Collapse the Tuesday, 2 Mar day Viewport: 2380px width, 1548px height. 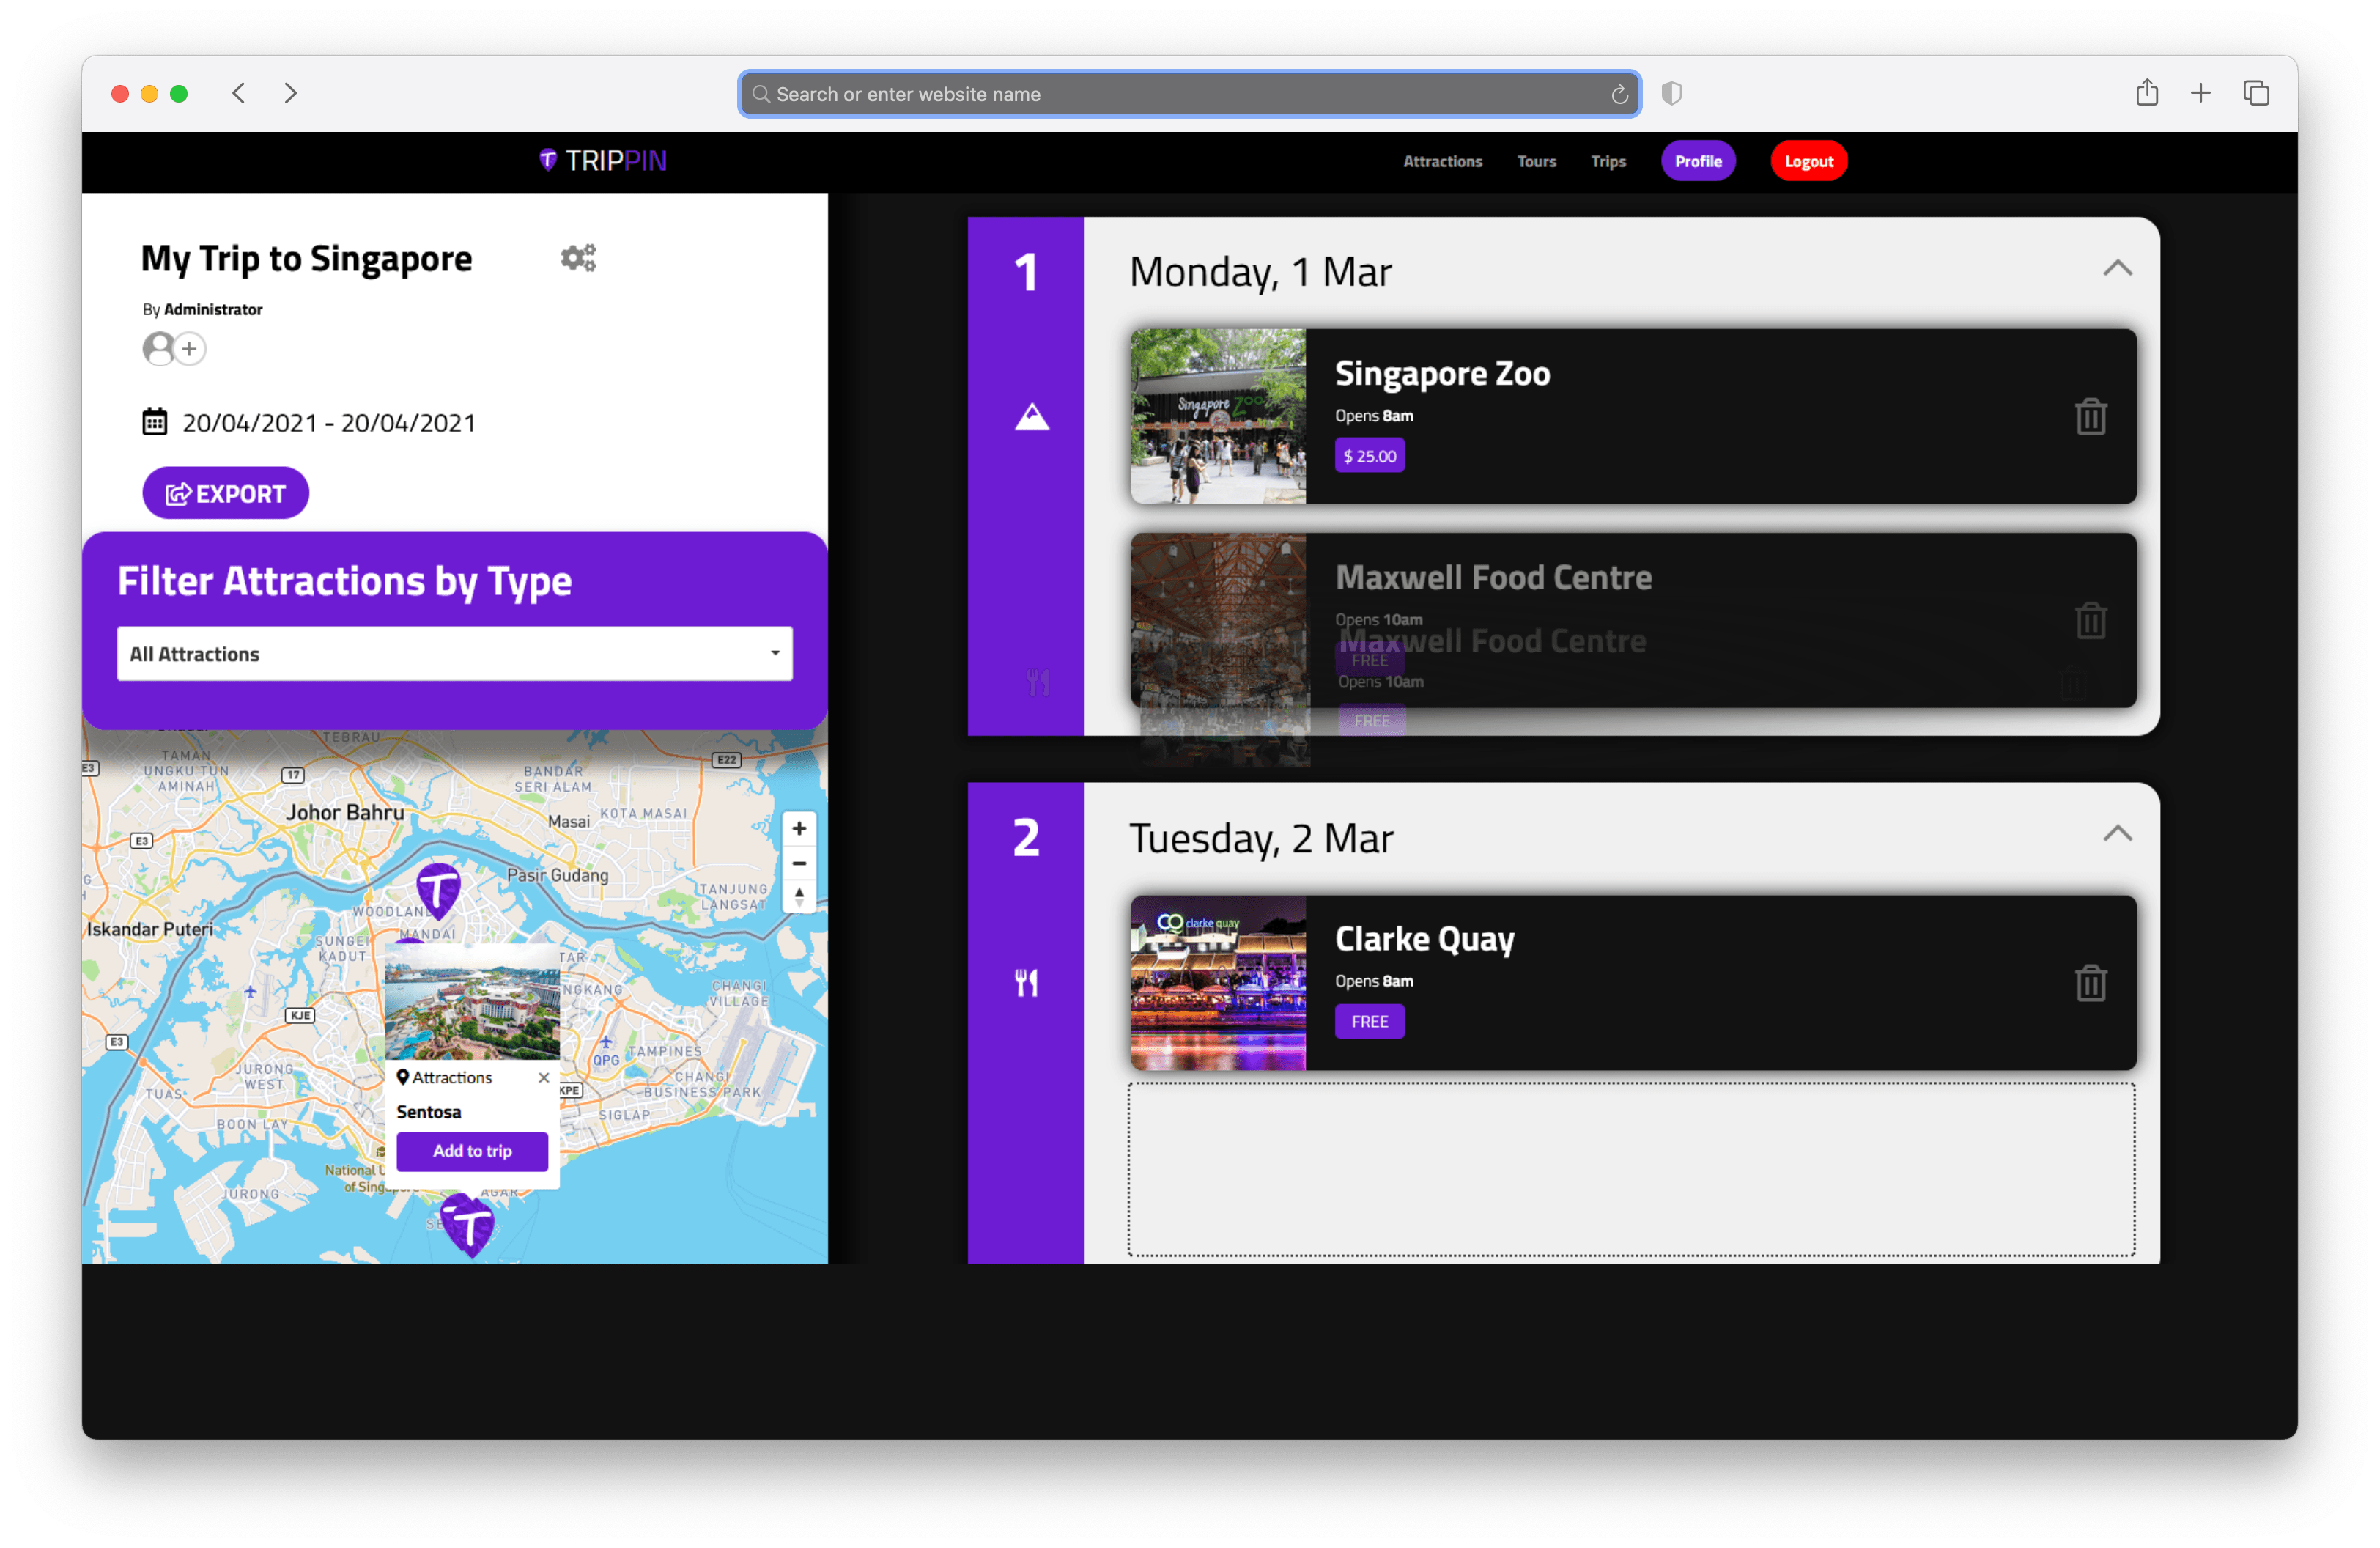[x=2117, y=834]
